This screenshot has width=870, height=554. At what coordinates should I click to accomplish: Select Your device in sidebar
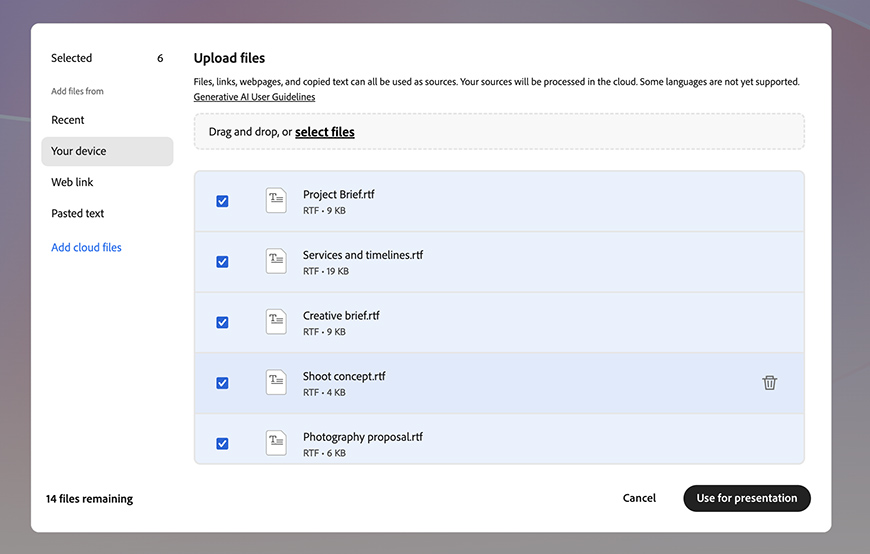click(107, 151)
